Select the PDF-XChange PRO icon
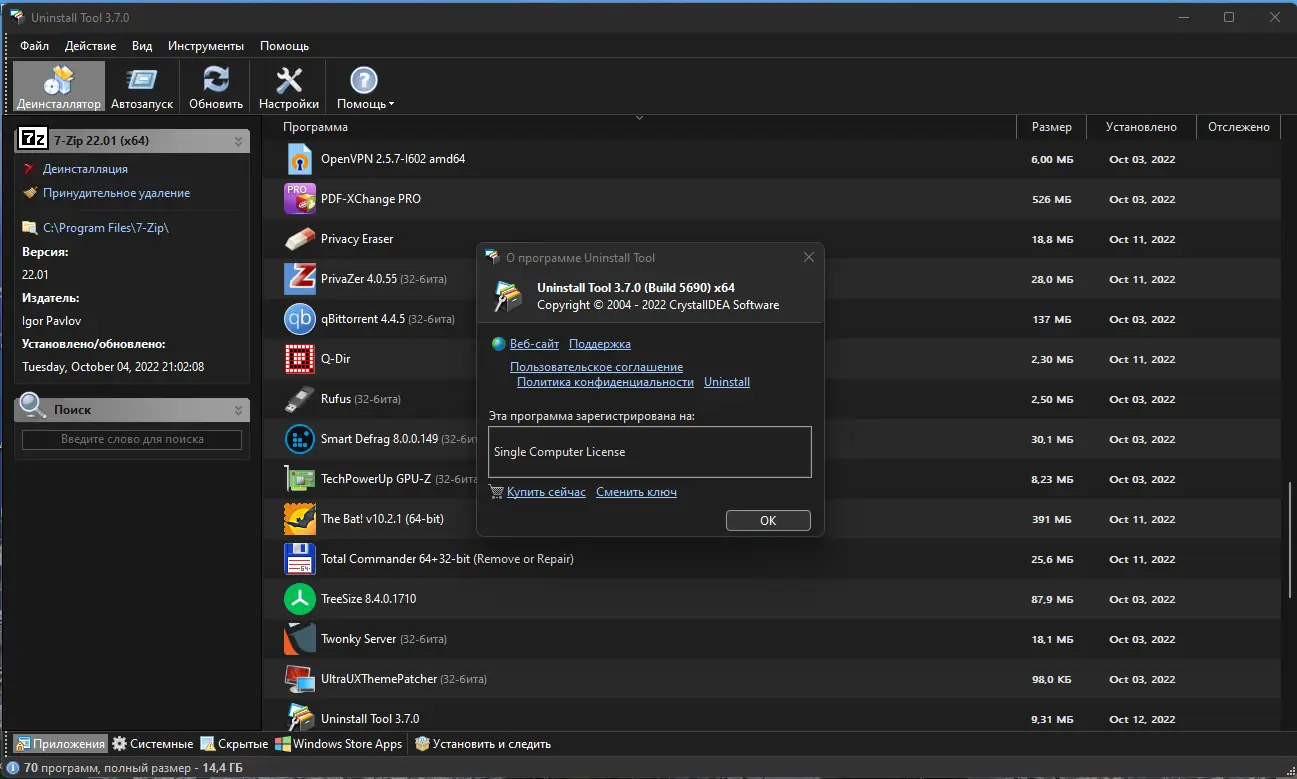Image resolution: width=1297 pixels, height=779 pixels. pyautogui.click(x=300, y=199)
